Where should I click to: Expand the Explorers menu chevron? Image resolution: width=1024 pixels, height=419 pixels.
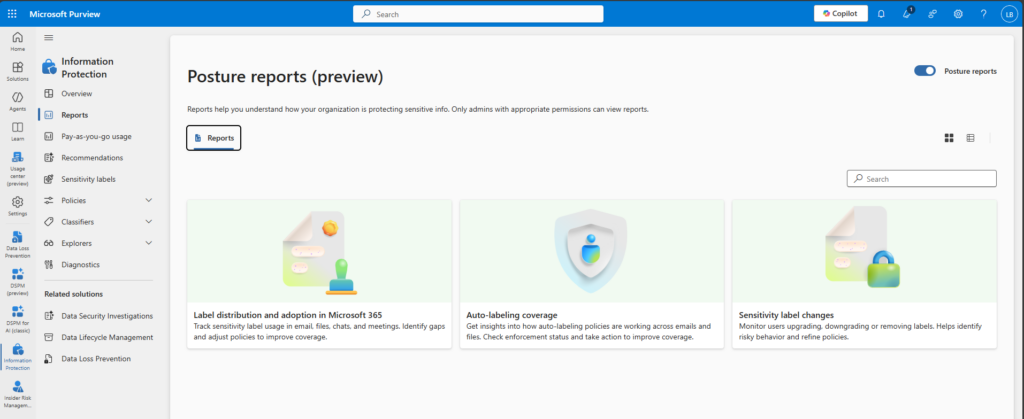[x=148, y=243]
